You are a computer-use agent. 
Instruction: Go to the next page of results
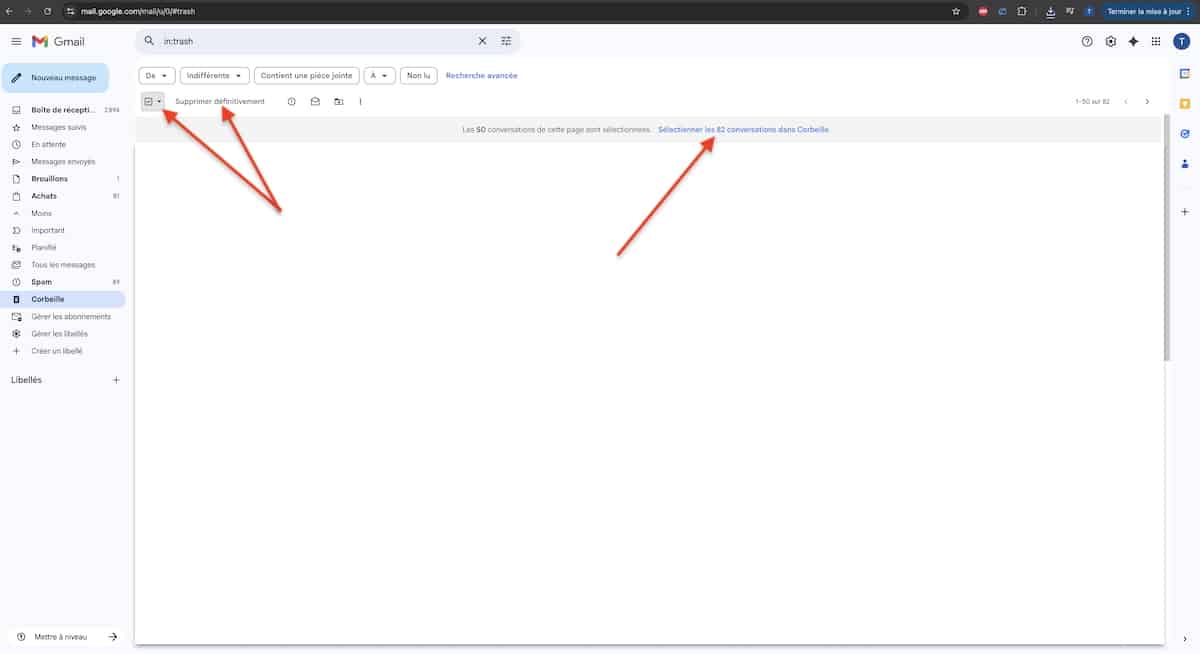pyautogui.click(x=1147, y=101)
